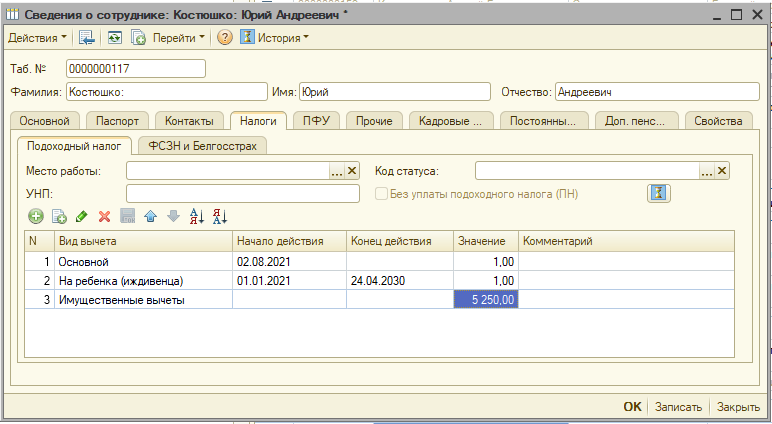The image size is (772, 424).
Task: Sort the table descending
Action: 221,216
